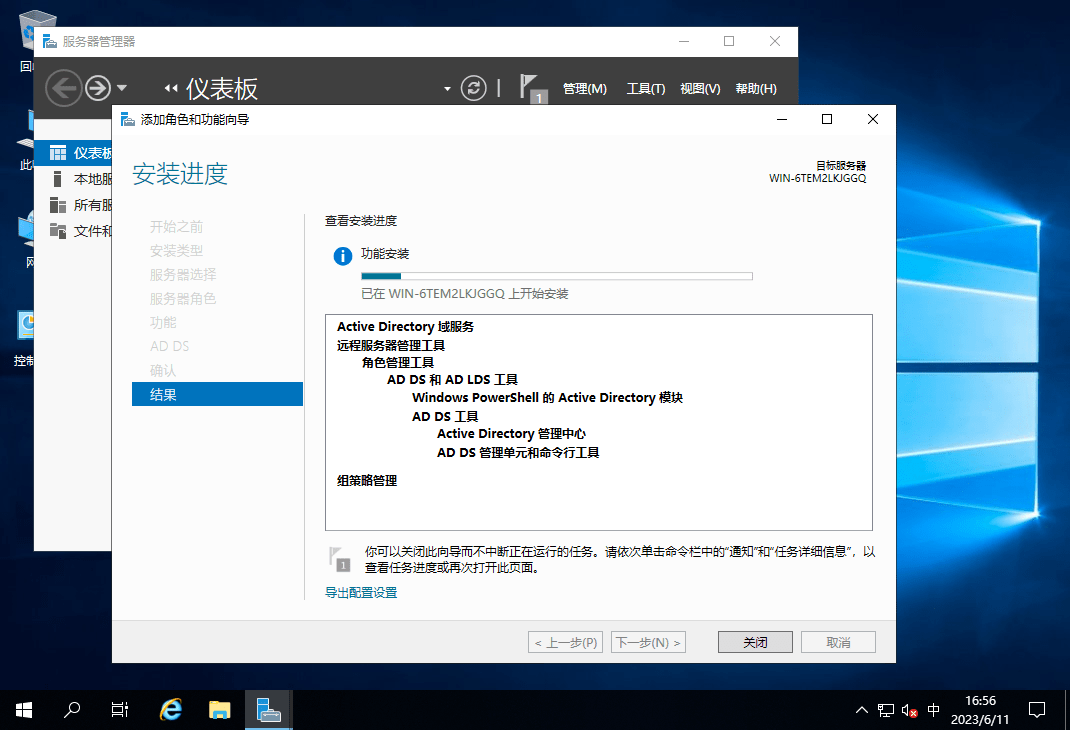Click the installation progress bar
Screen dimensions: 1070x730
557,276
